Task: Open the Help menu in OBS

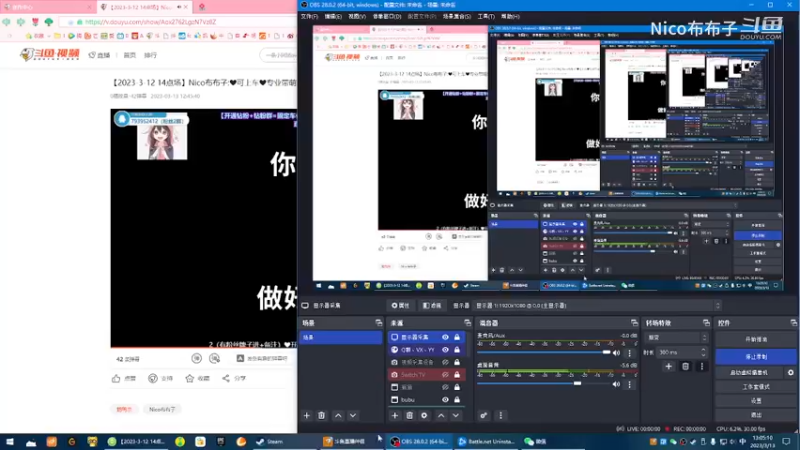Action: click(x=510, y=16)
